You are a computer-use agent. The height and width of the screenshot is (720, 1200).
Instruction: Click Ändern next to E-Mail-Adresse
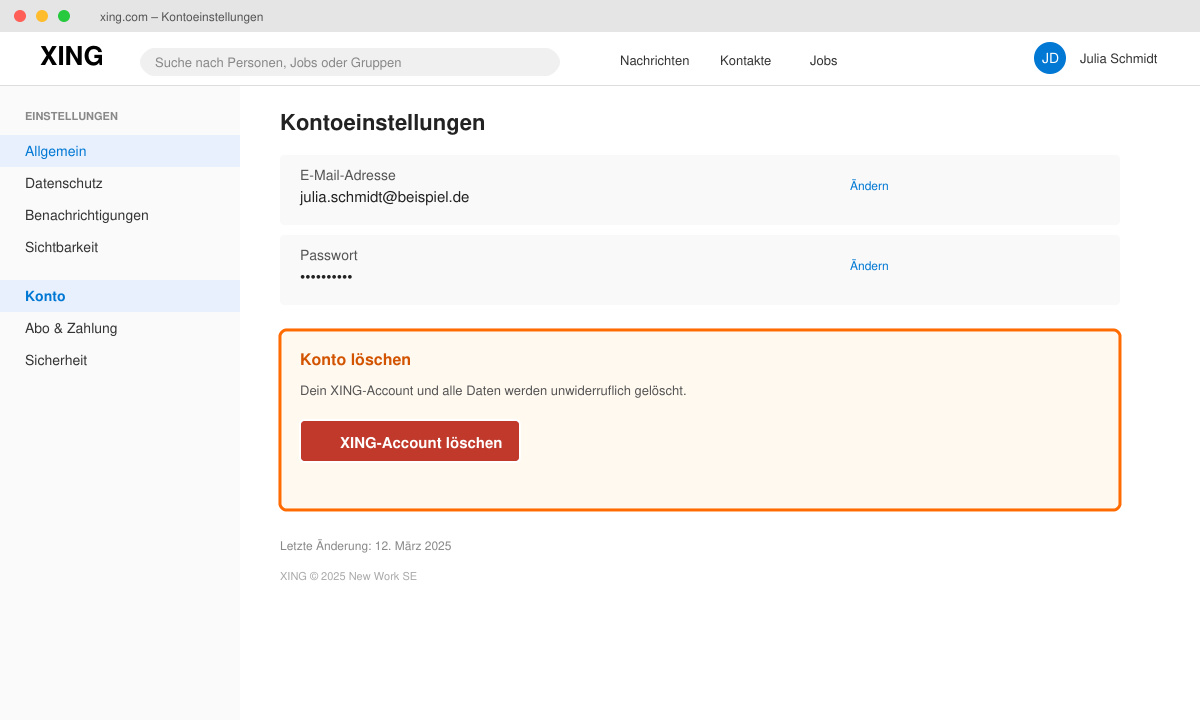[869, 186]
